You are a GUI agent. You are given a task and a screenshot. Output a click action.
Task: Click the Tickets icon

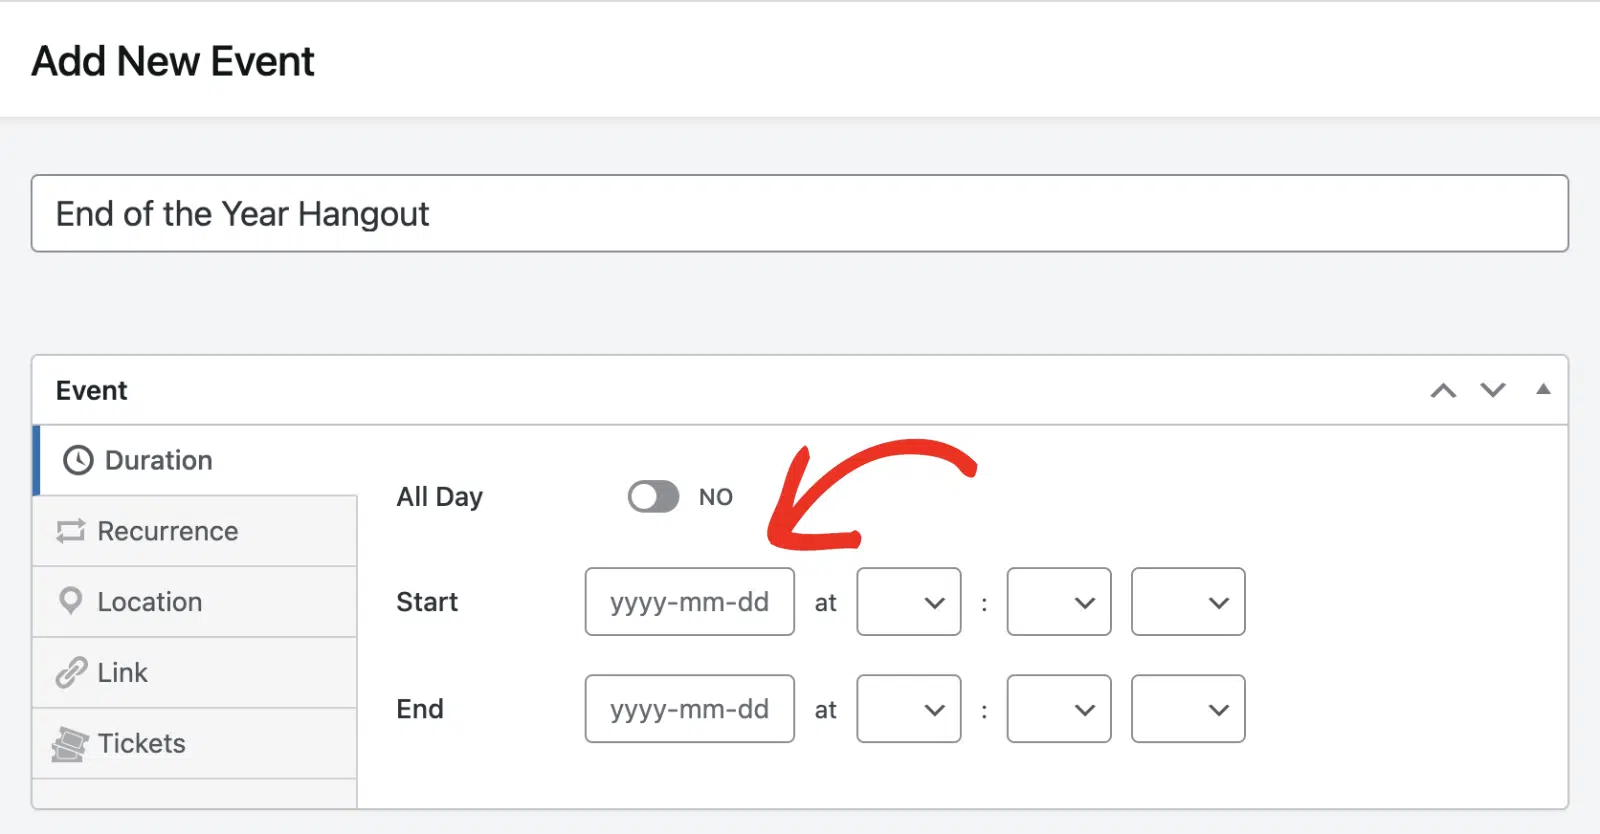click(70, 744)
